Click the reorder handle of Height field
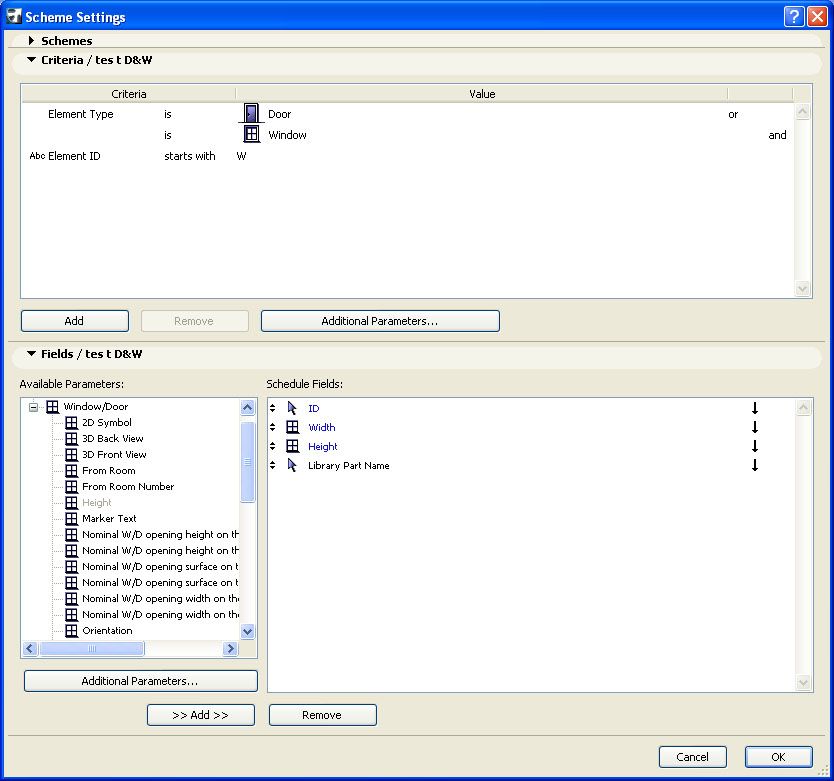The height and width of the screenshot is (781, 834). point(272,446)
